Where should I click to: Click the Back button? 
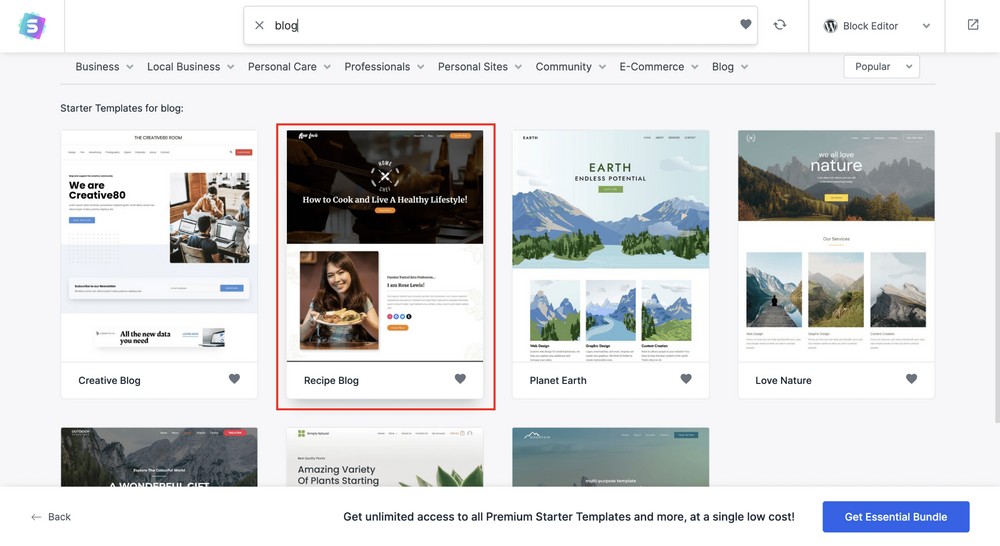point(51,517)
